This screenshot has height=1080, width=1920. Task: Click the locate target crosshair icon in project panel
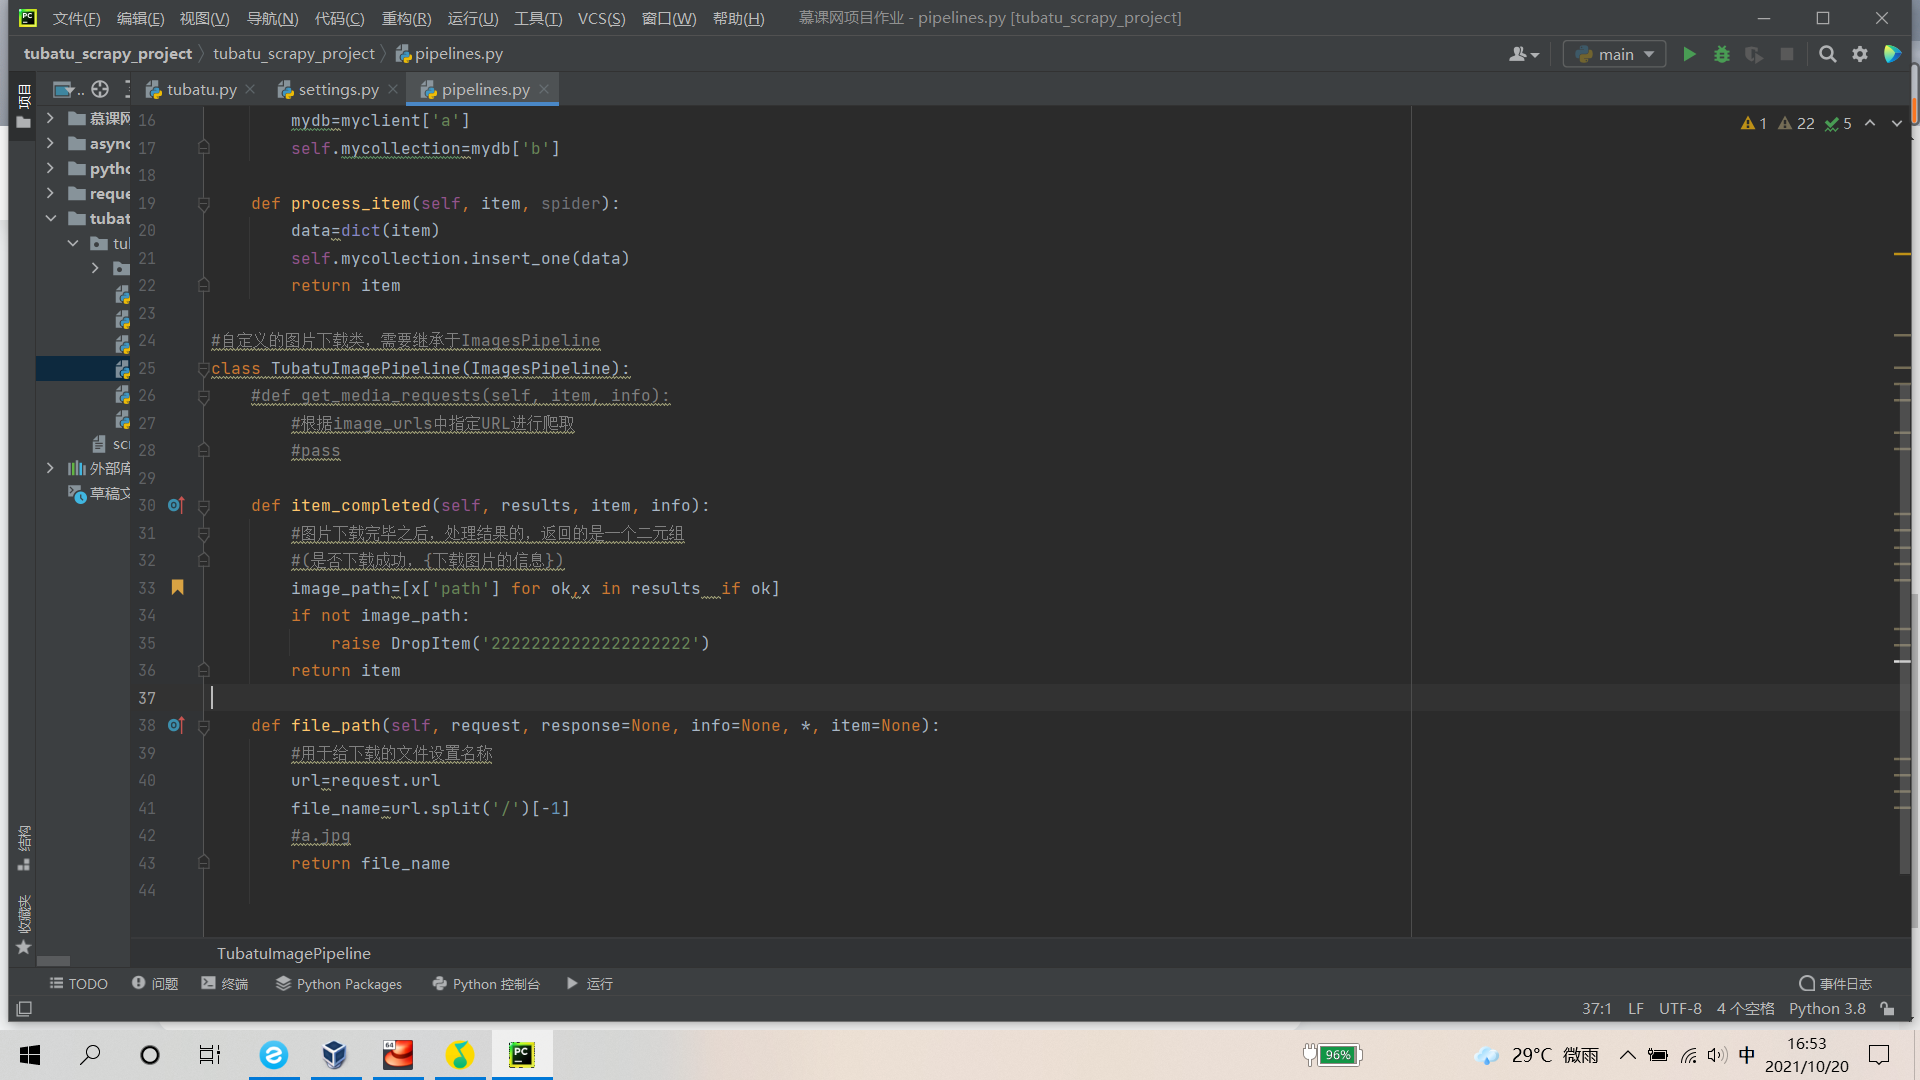(100, 90)
